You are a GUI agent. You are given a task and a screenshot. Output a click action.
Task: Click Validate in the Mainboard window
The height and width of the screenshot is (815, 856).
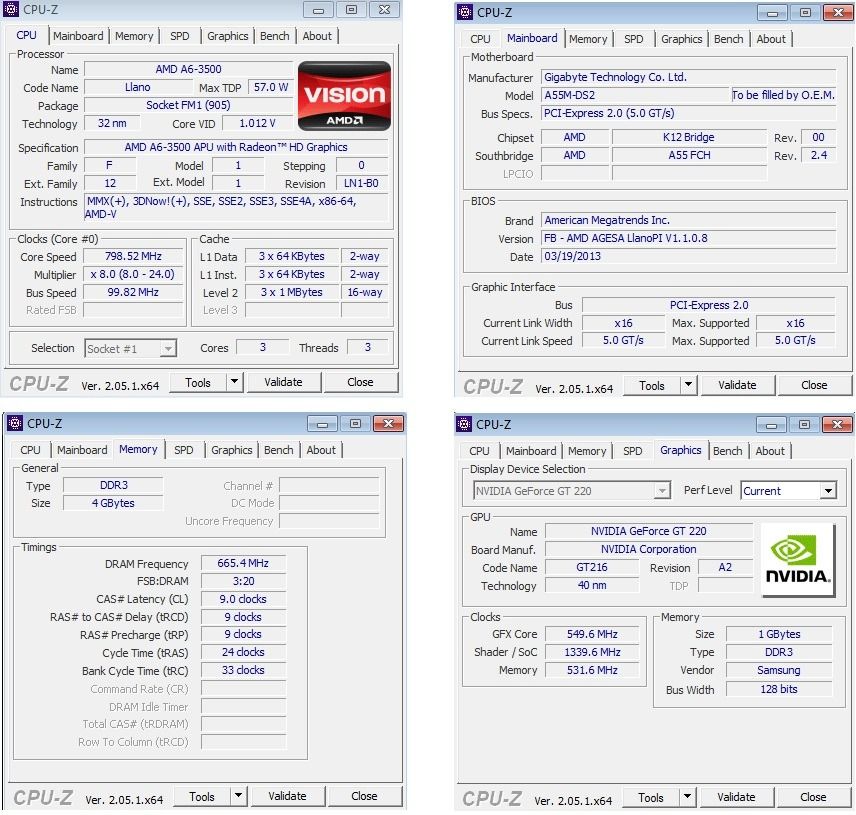[738, 385]
